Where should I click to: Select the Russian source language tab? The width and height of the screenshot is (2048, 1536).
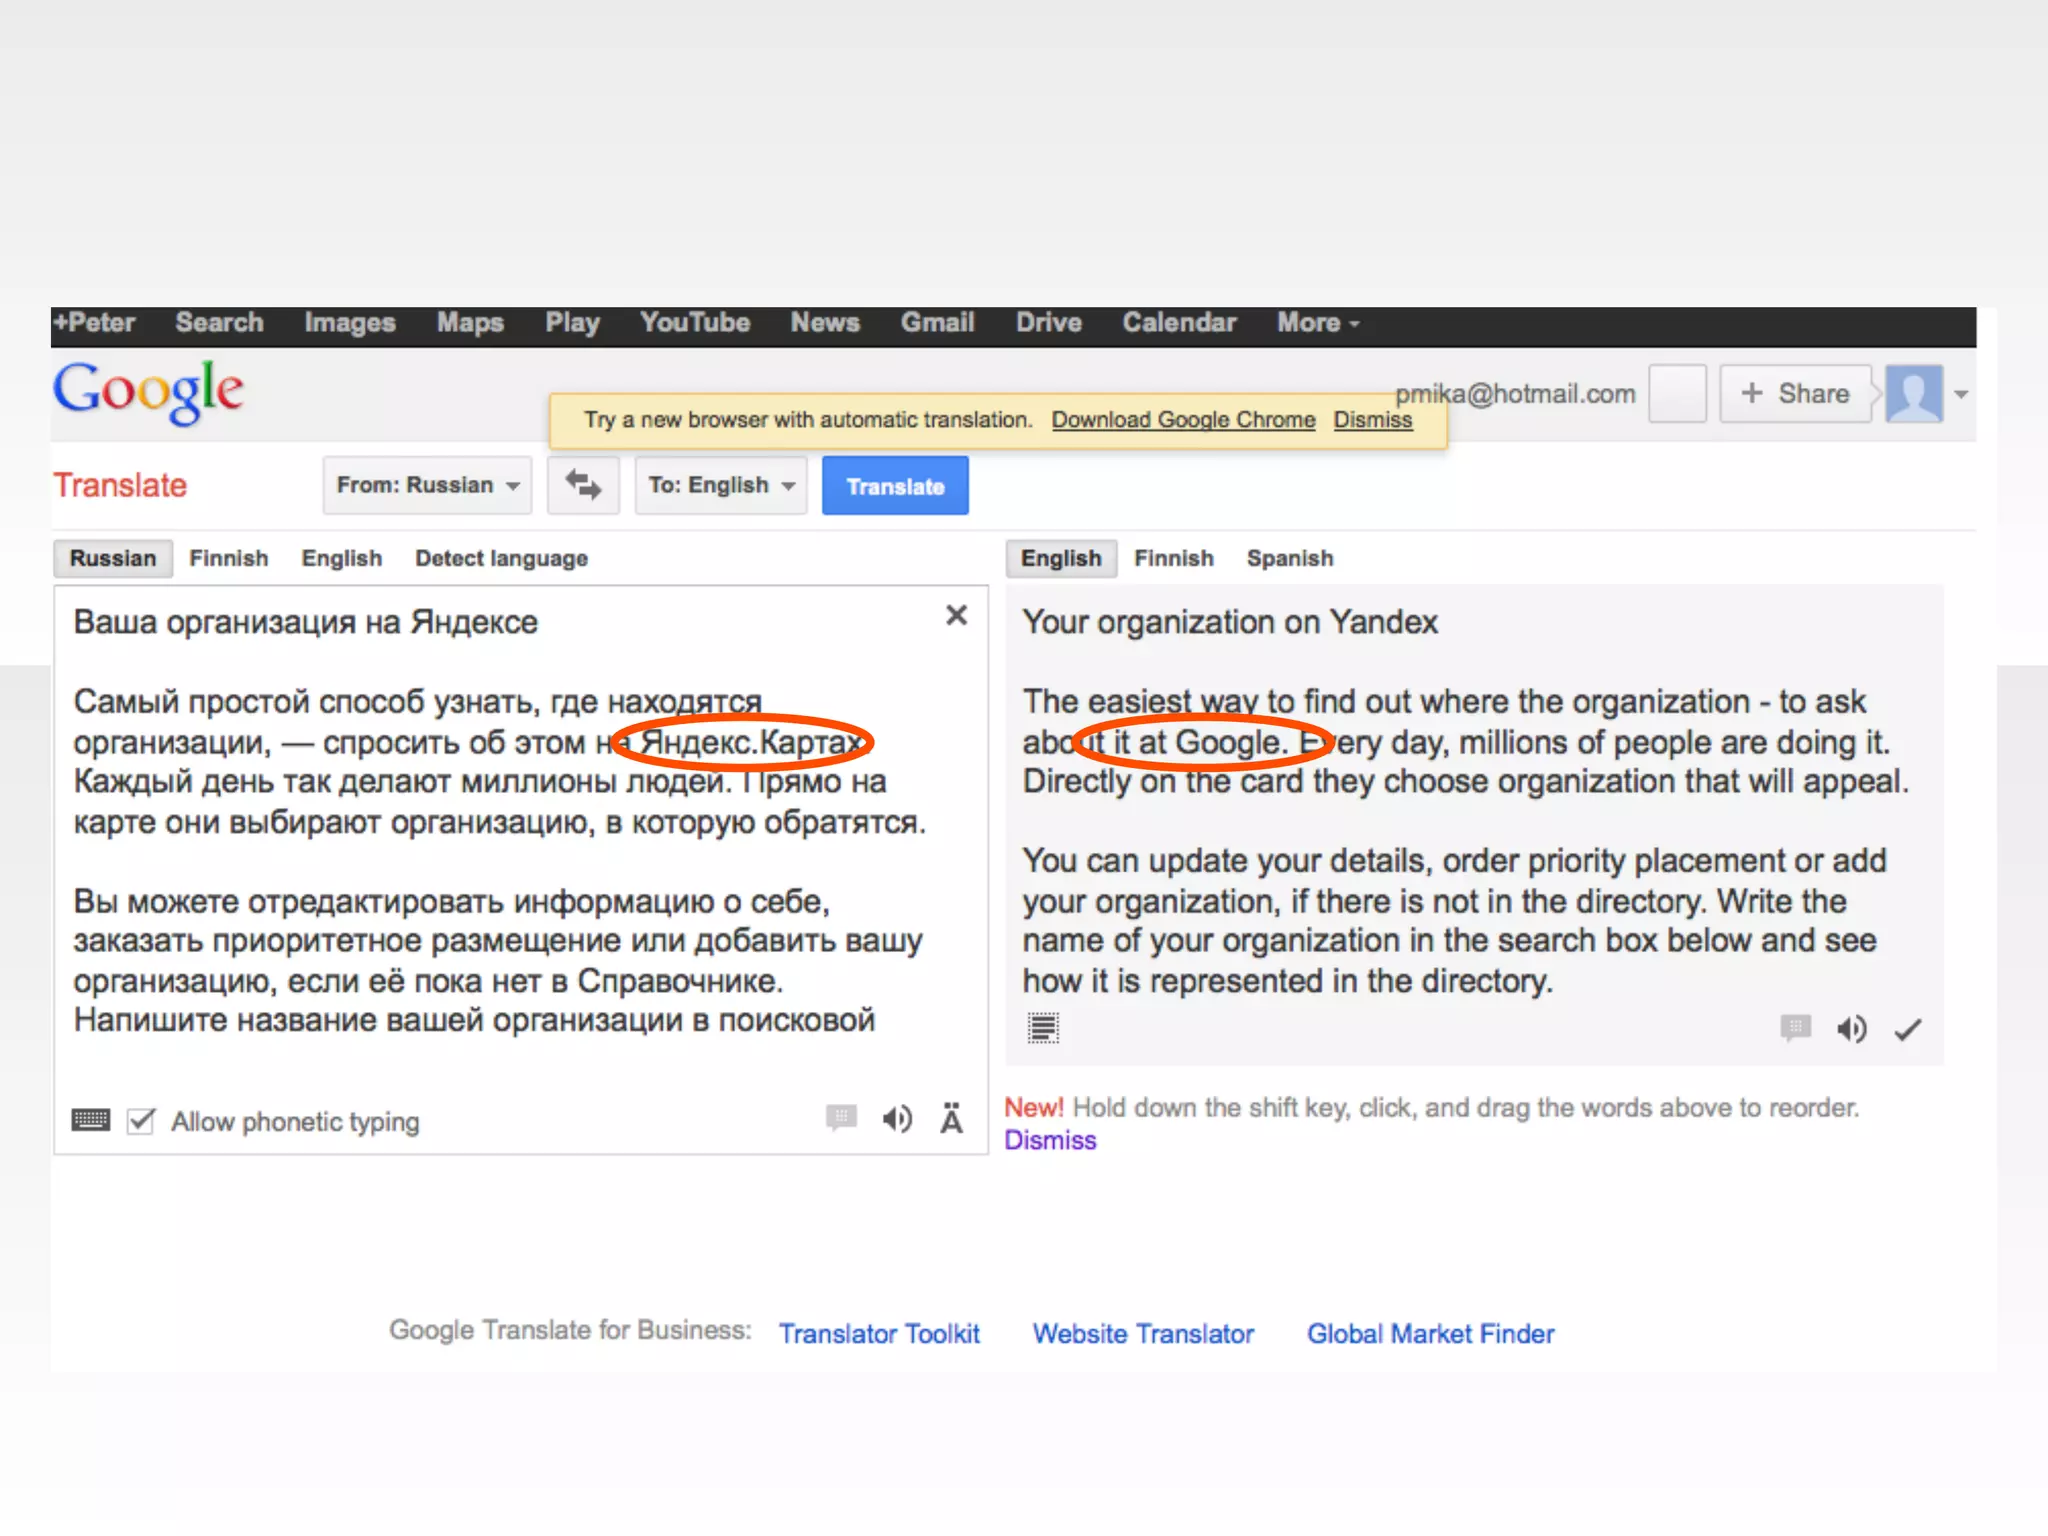[113, 558]
